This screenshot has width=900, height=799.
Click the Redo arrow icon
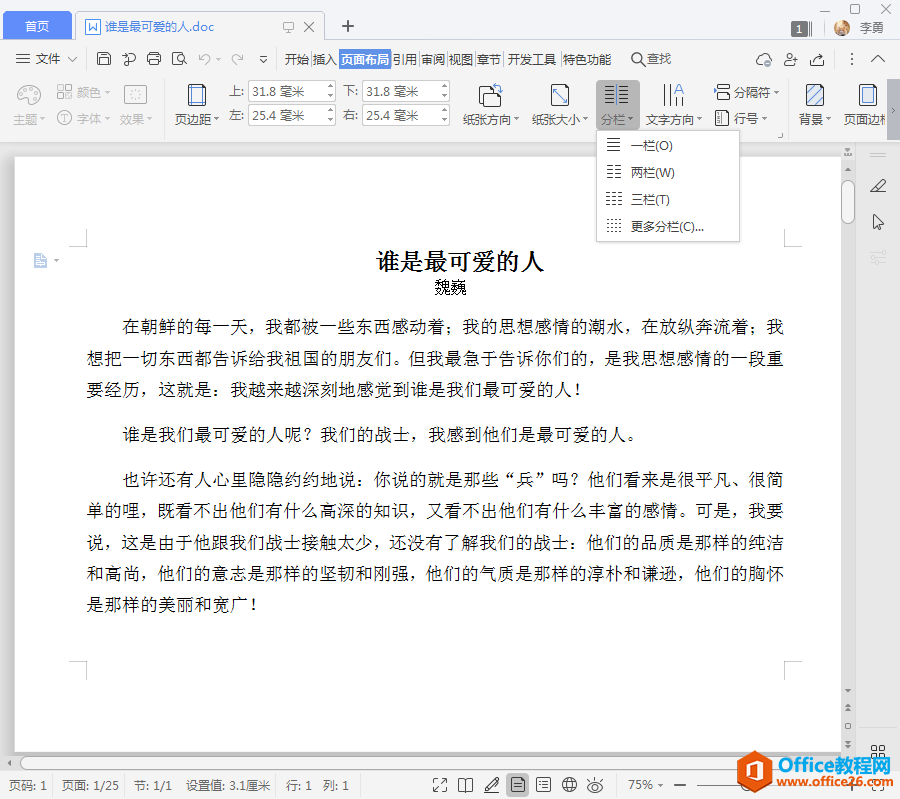pos(237,59)
